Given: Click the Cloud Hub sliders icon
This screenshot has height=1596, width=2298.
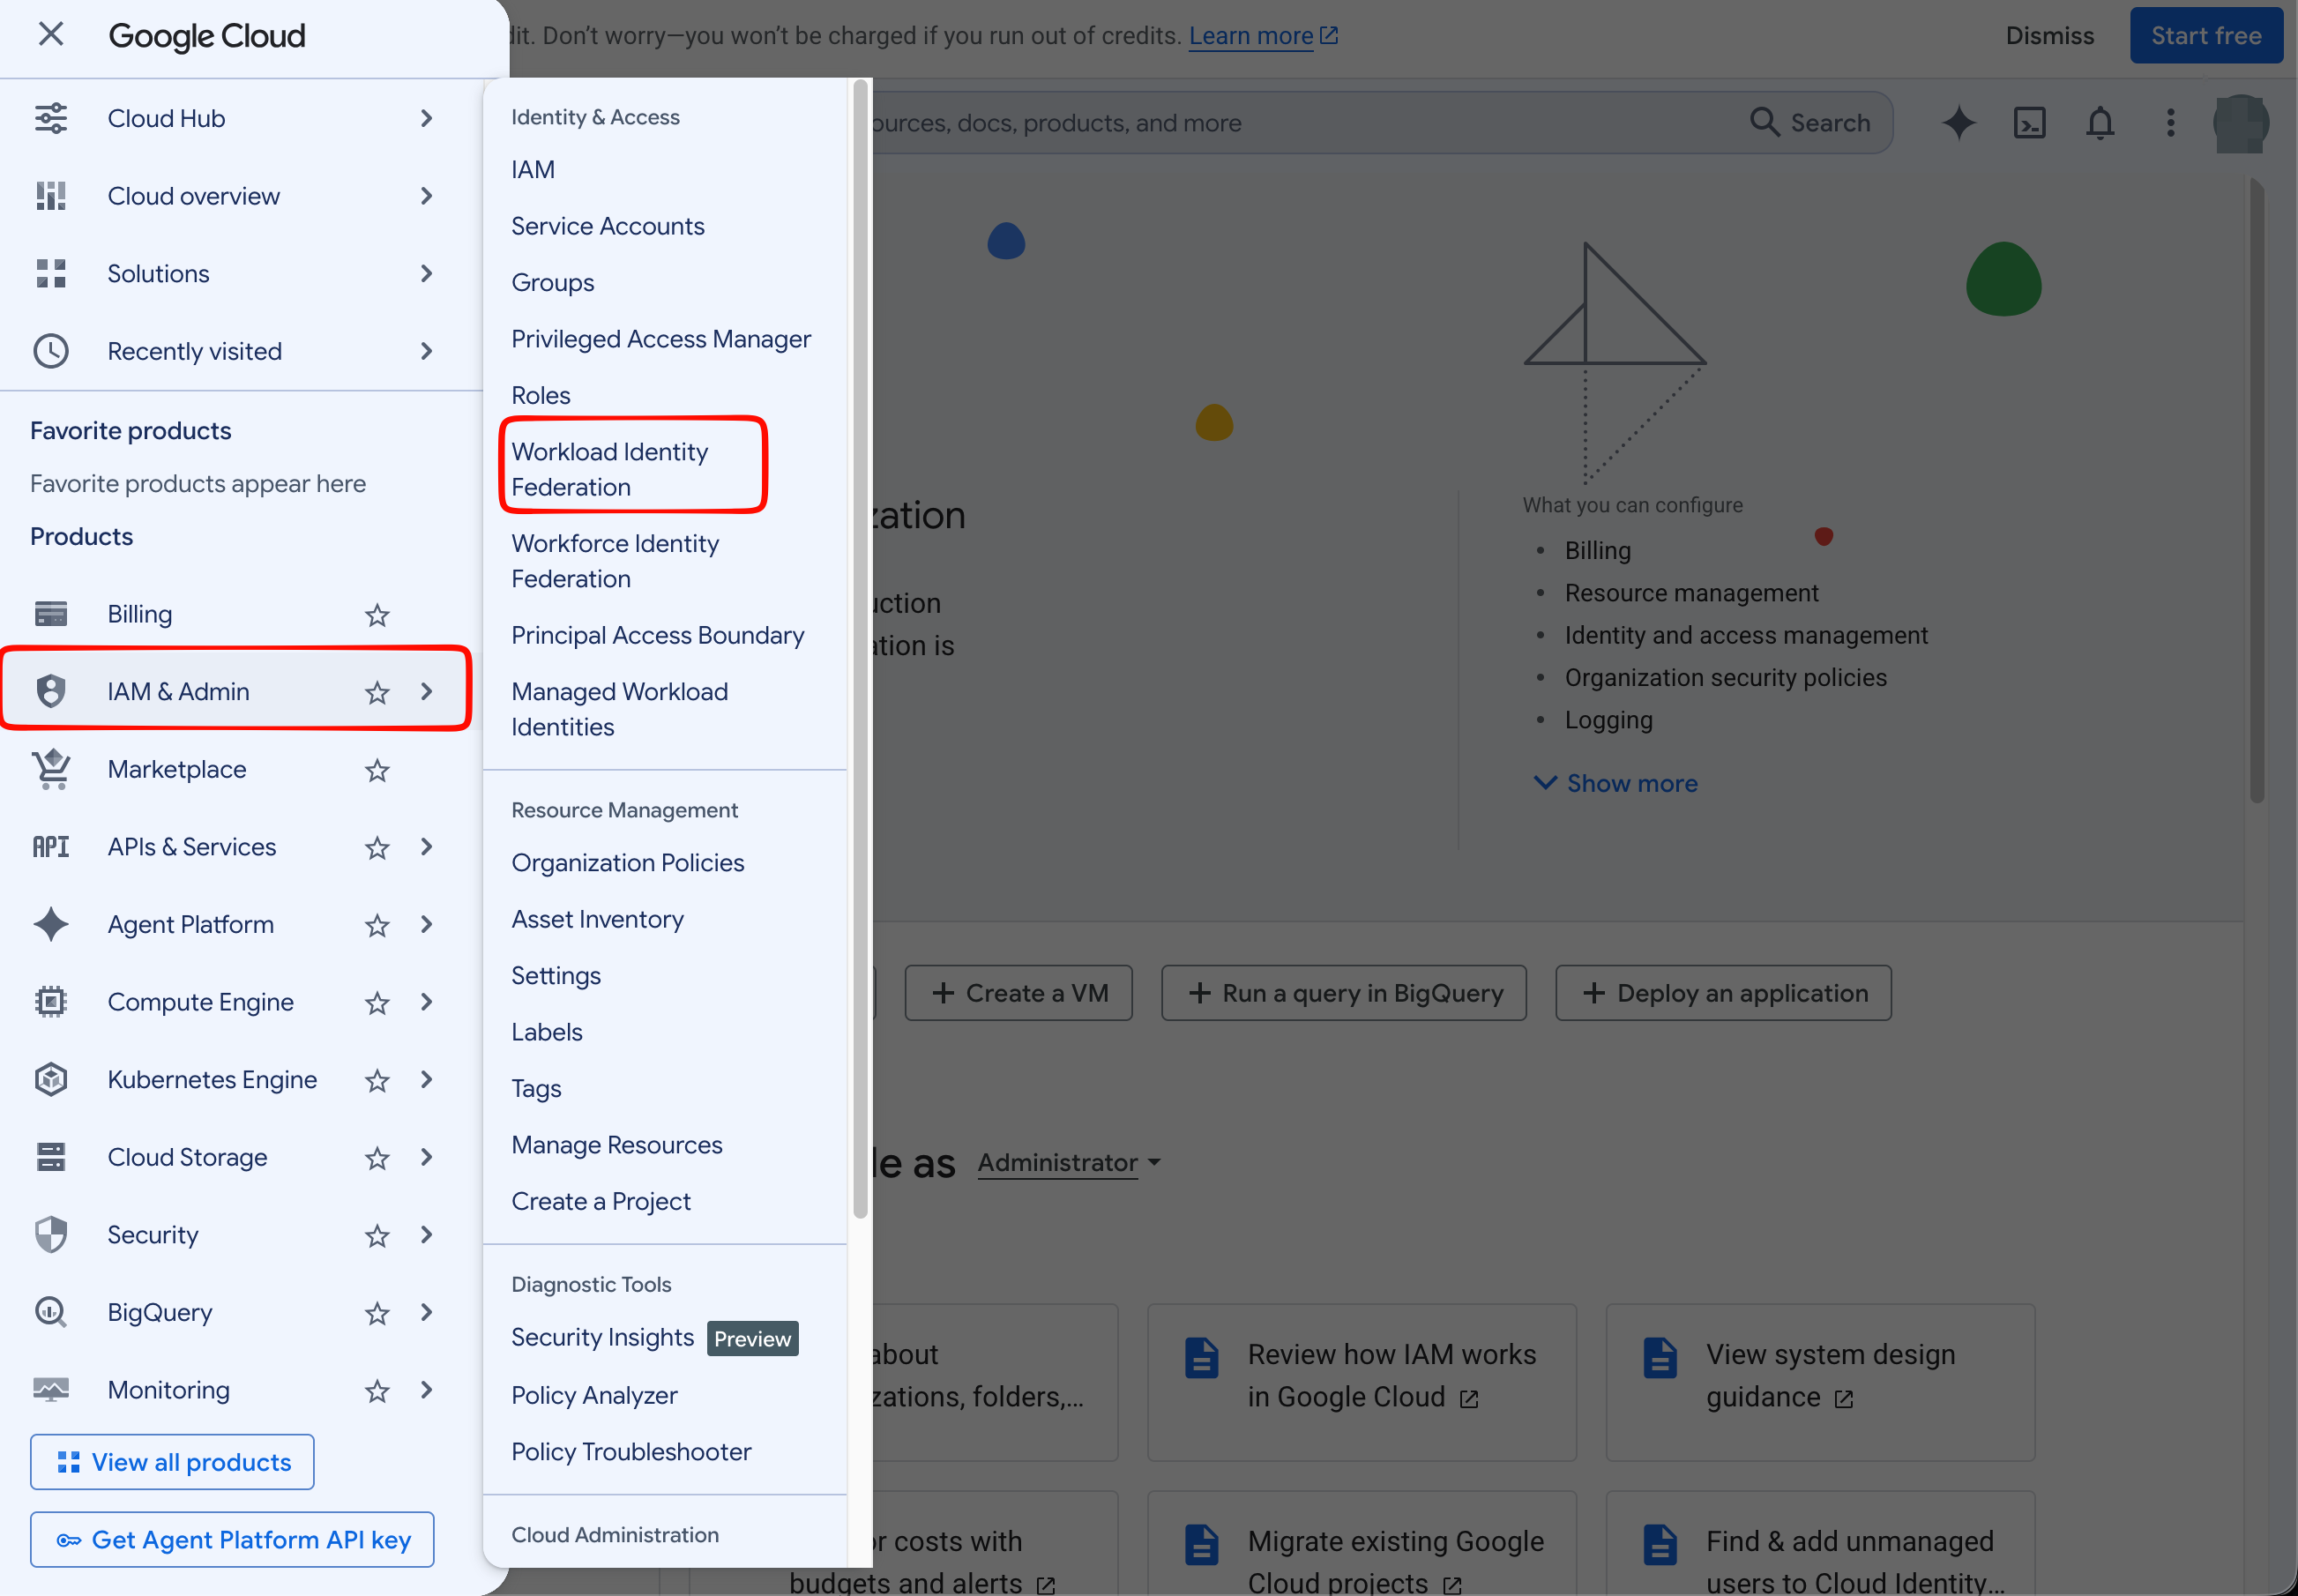Looking at the screenshot, I should tap(51, 118).
